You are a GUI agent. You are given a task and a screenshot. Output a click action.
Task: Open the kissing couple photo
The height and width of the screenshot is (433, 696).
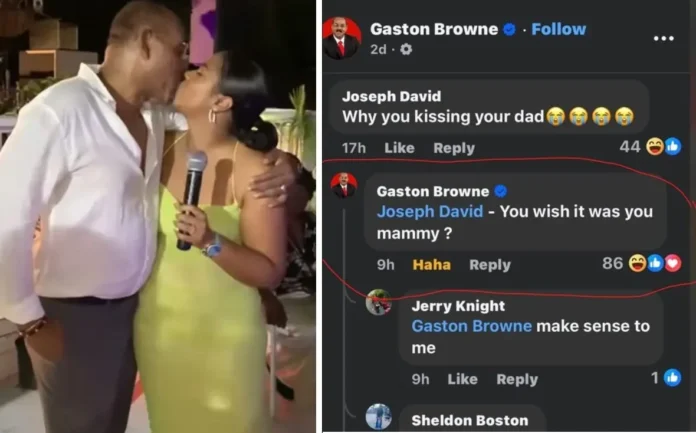[158, 216]
